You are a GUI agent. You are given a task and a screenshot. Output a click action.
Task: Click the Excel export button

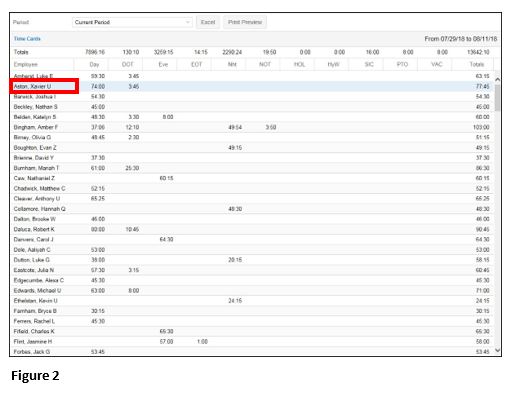pyautogui.click(x=208, y=22)
